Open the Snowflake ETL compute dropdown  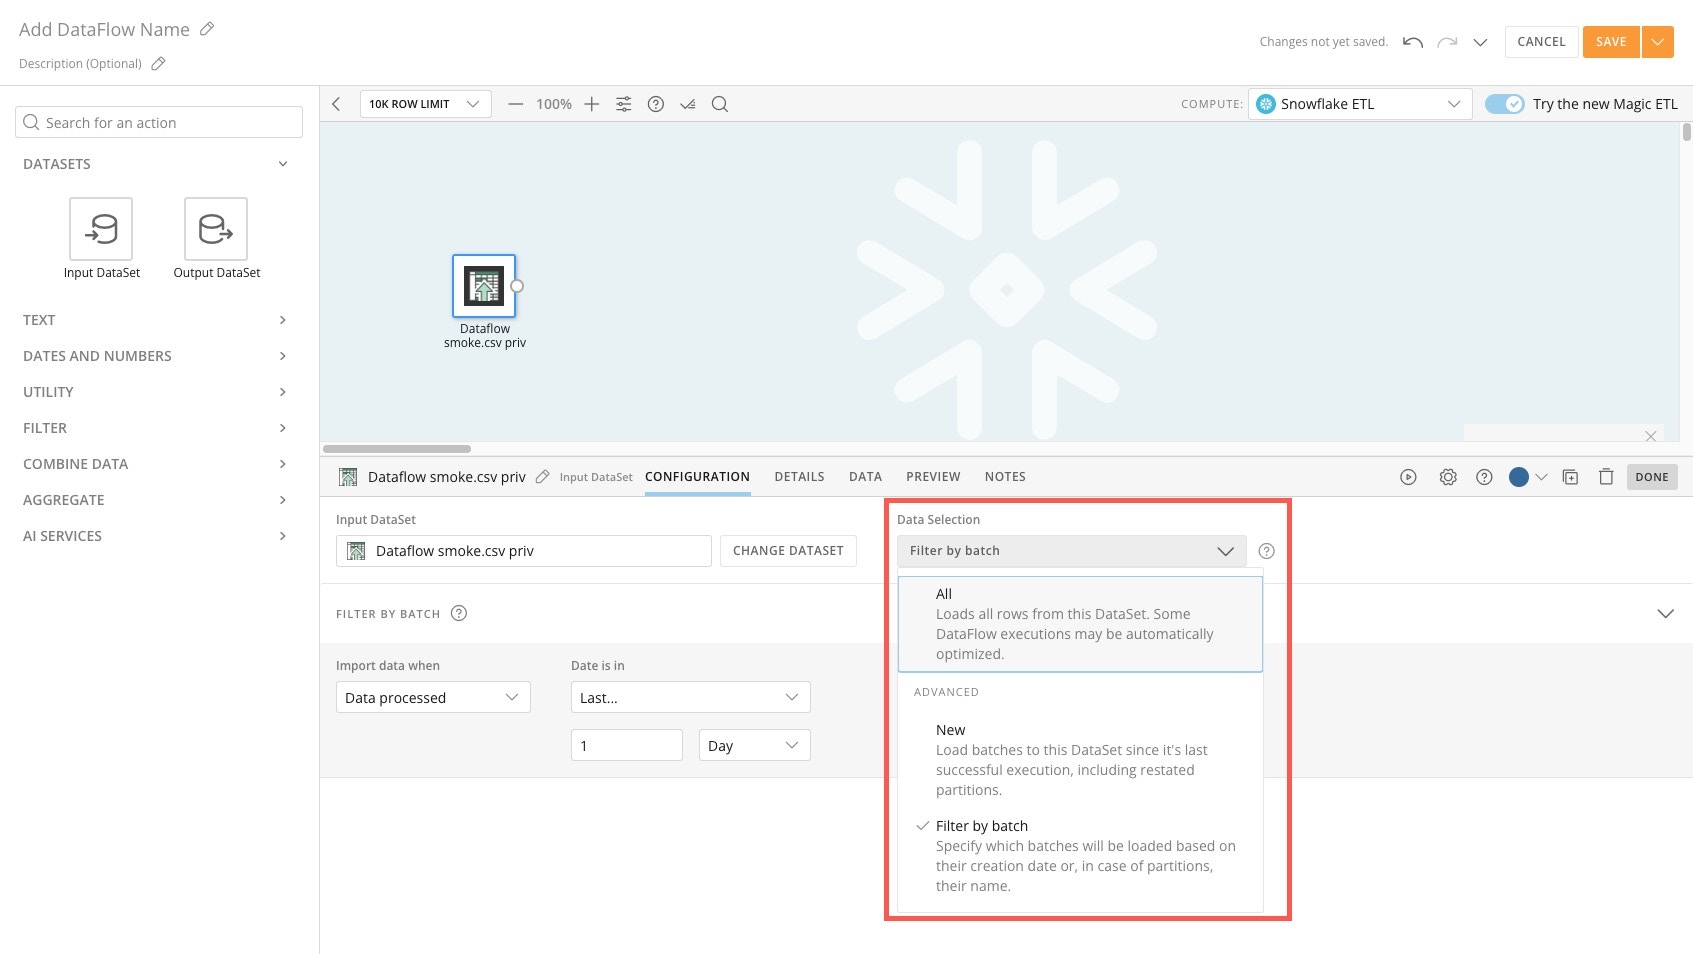1360,104
